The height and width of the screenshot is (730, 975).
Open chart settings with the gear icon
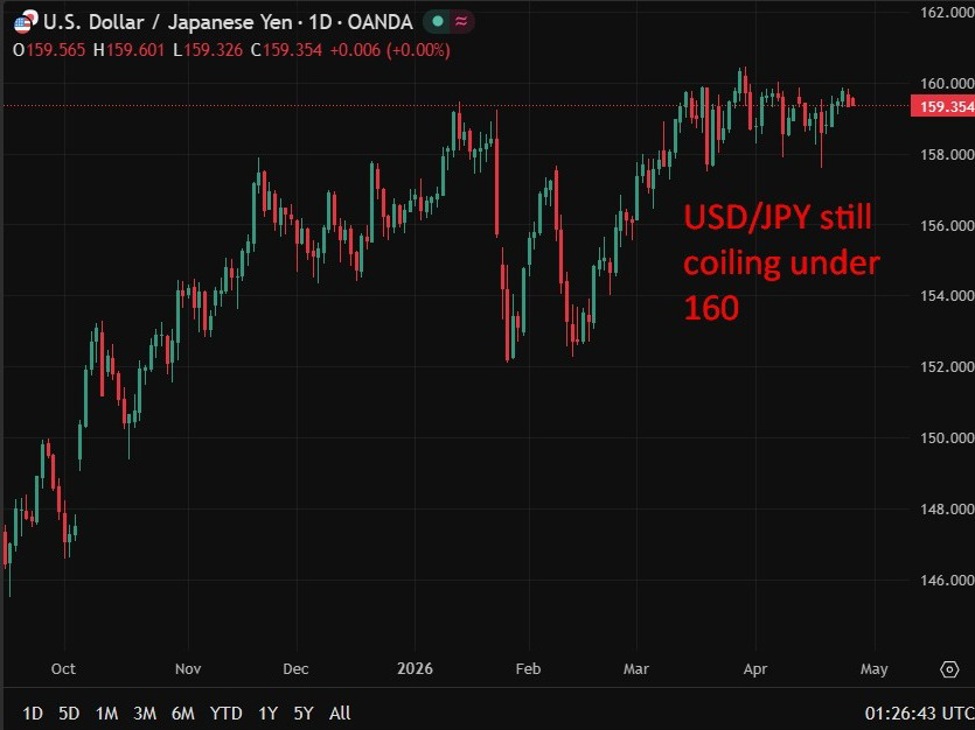point(951,669)
